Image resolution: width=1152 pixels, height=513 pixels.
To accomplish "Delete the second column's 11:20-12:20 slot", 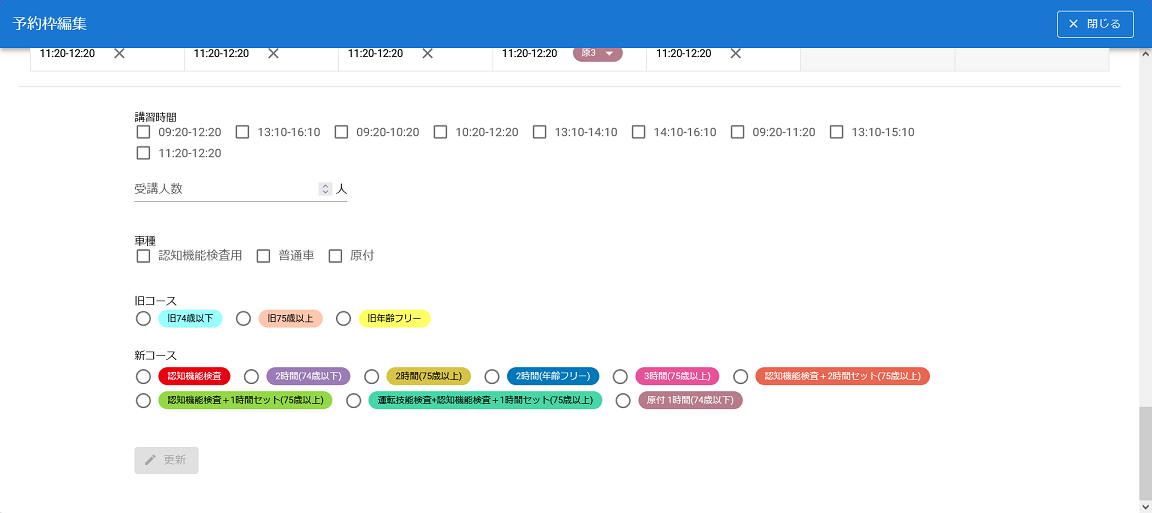I will click(x=273, y=54).
